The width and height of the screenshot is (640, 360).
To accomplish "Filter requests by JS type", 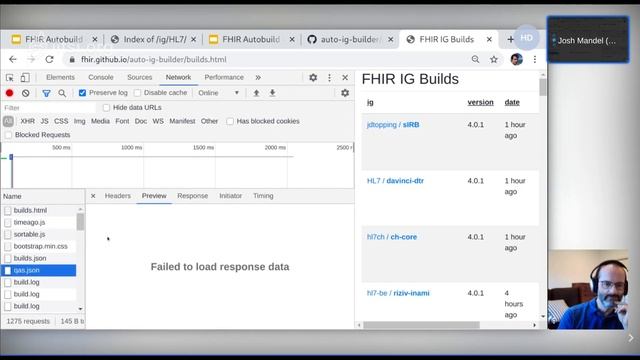I will click(x=44, y=121).
